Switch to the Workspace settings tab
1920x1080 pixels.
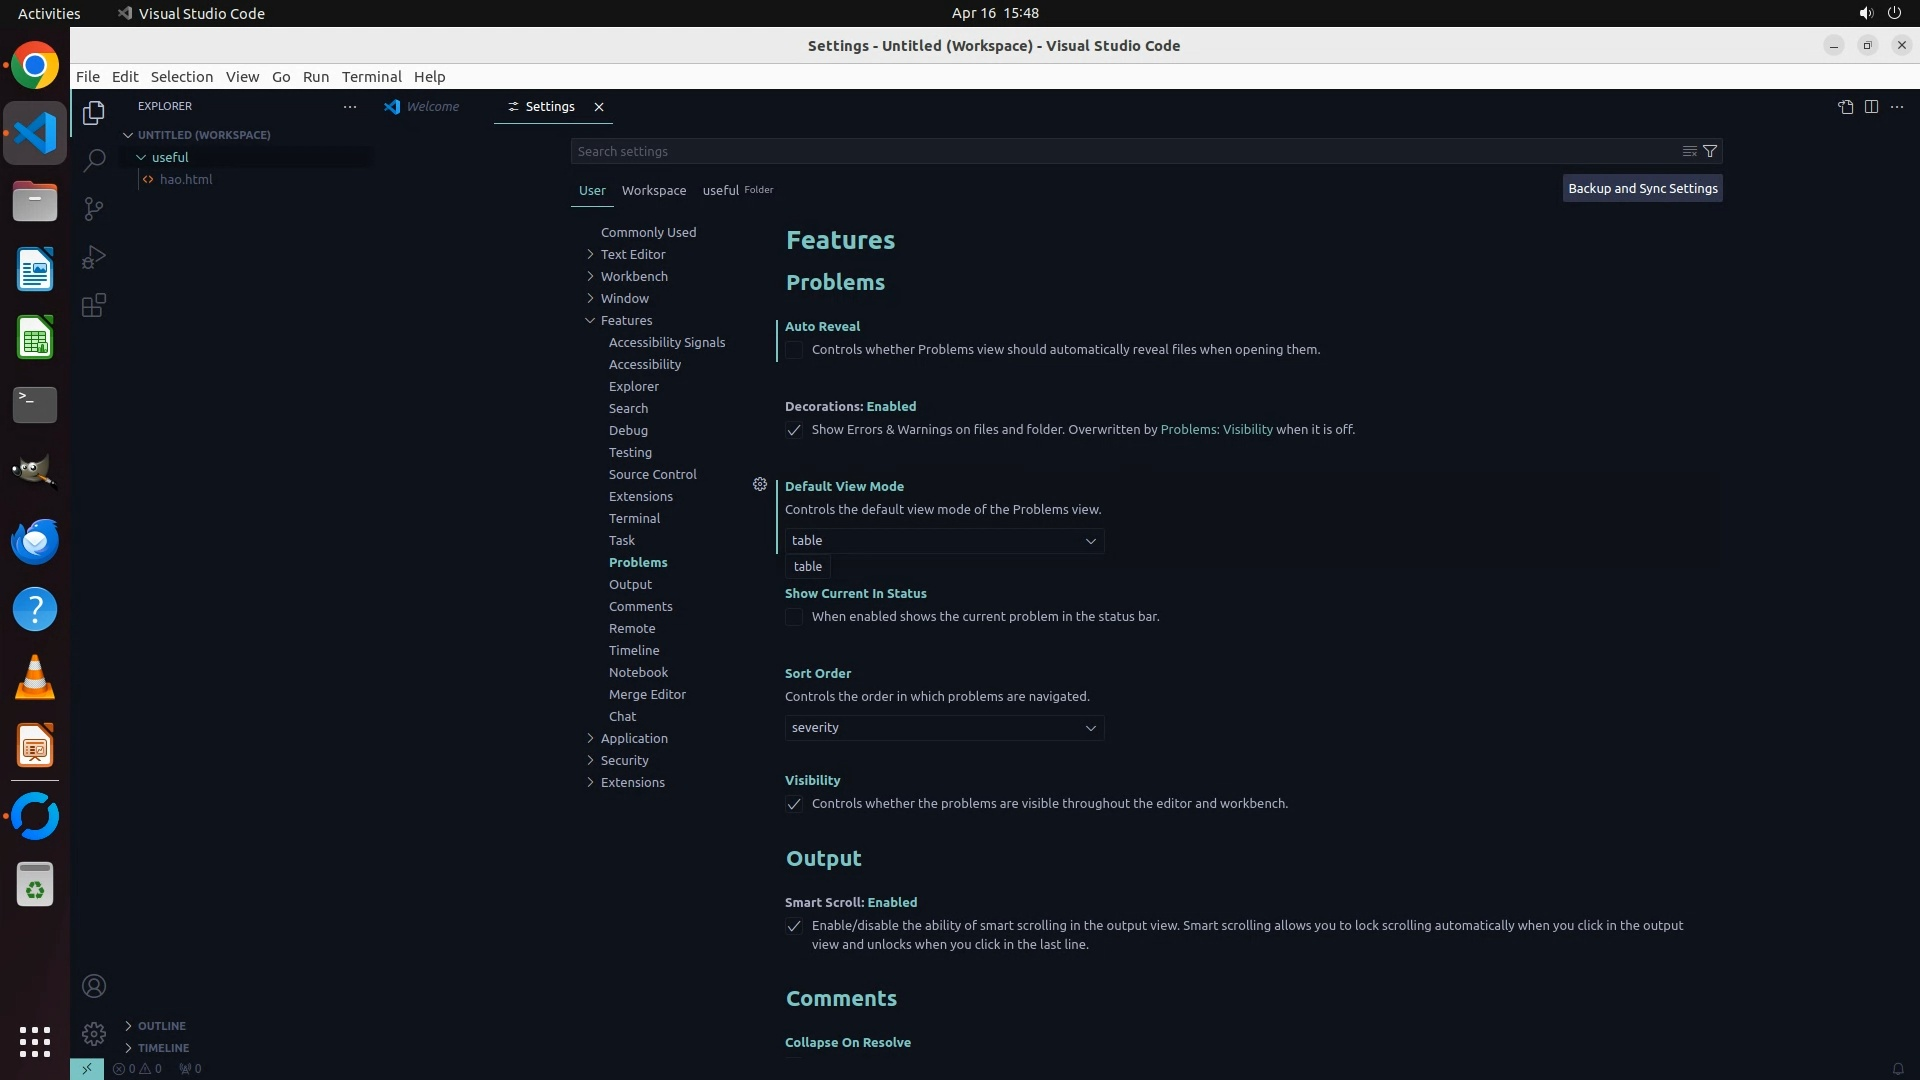pyautogui.click(x=653, y=190)
